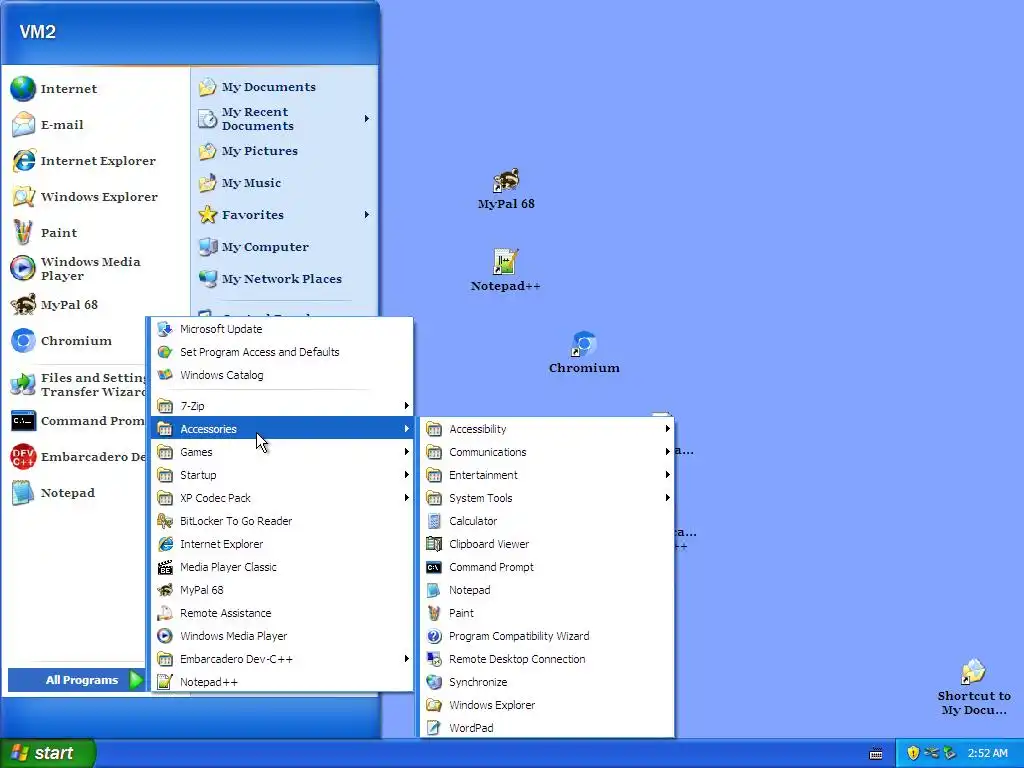
Task: Expand Accessibility submenu
Action: pos(546,429)
